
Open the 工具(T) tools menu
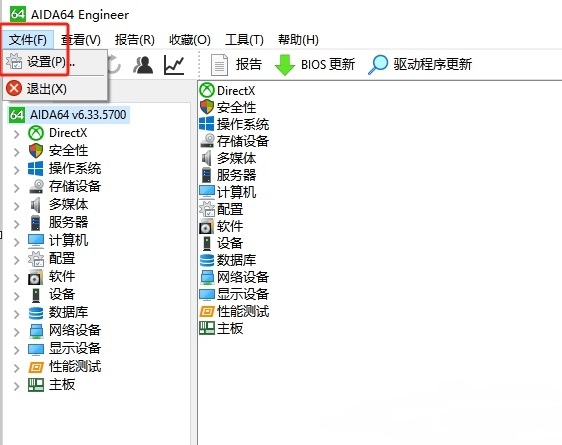coord(244,39)
